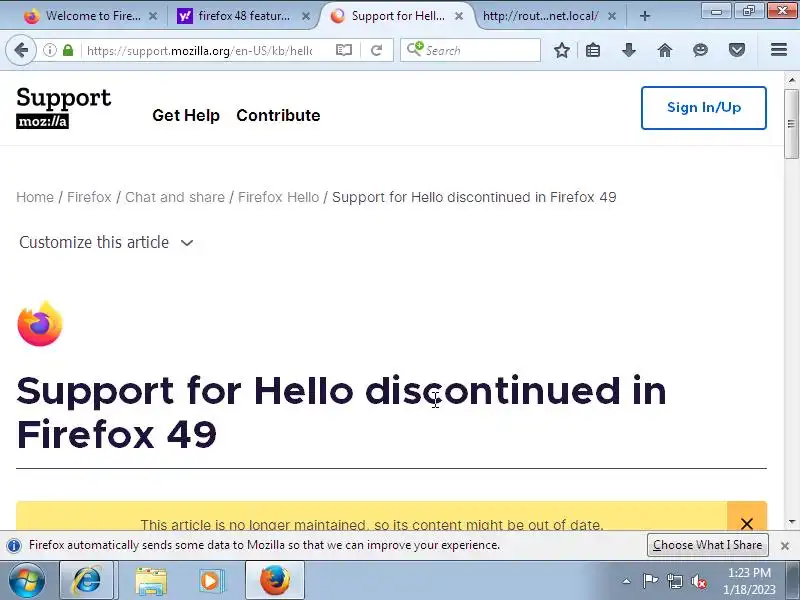Viewport: 800px width, 600px height.
Task: Click the network tray icon
Action: (x=675, y=581)
